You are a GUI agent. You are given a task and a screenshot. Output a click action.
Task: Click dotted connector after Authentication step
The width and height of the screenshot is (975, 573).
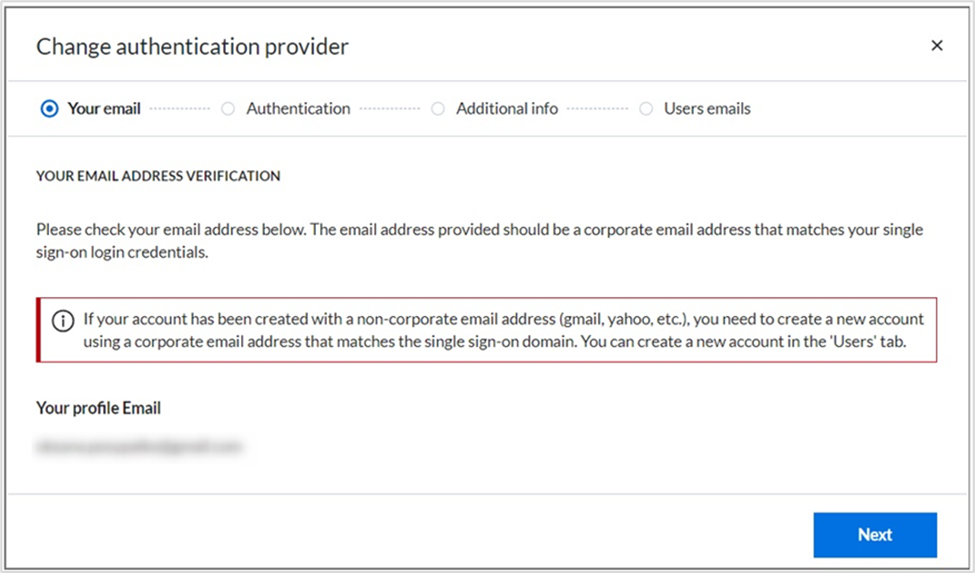(x=389, y=109)
